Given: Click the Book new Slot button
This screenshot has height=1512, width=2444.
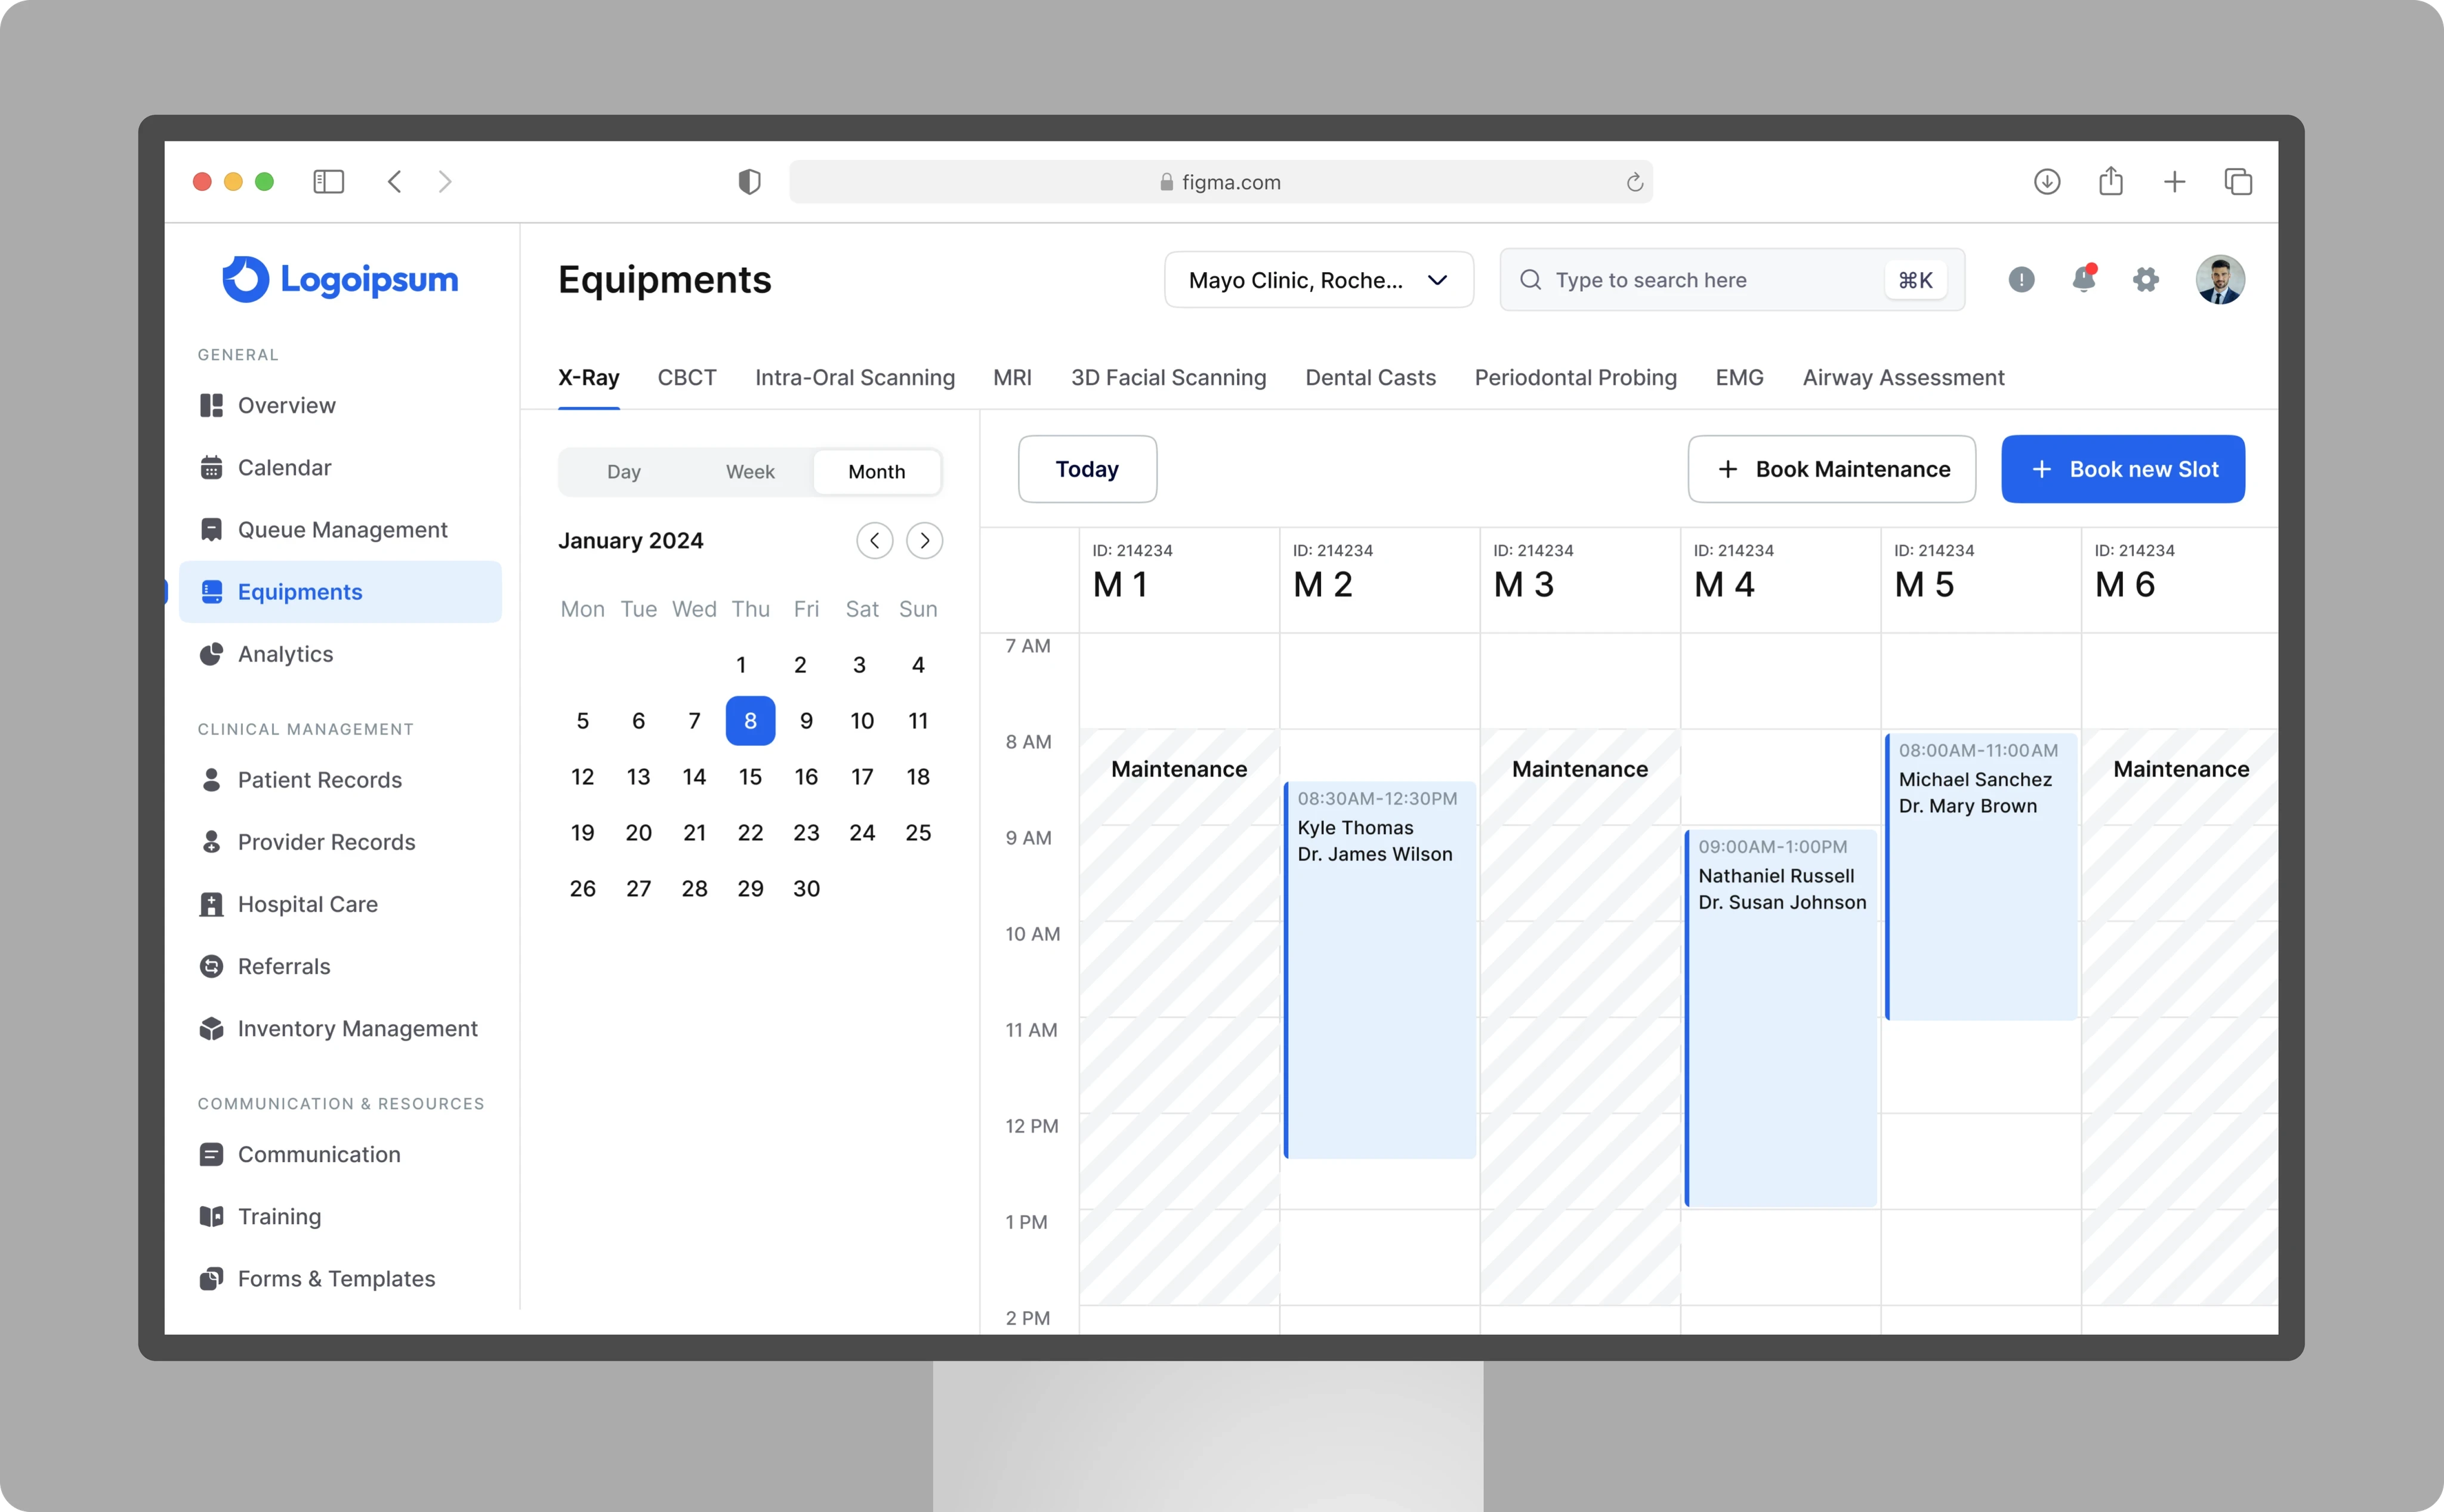Looking at the screenshot, I should pos(2122,469).
